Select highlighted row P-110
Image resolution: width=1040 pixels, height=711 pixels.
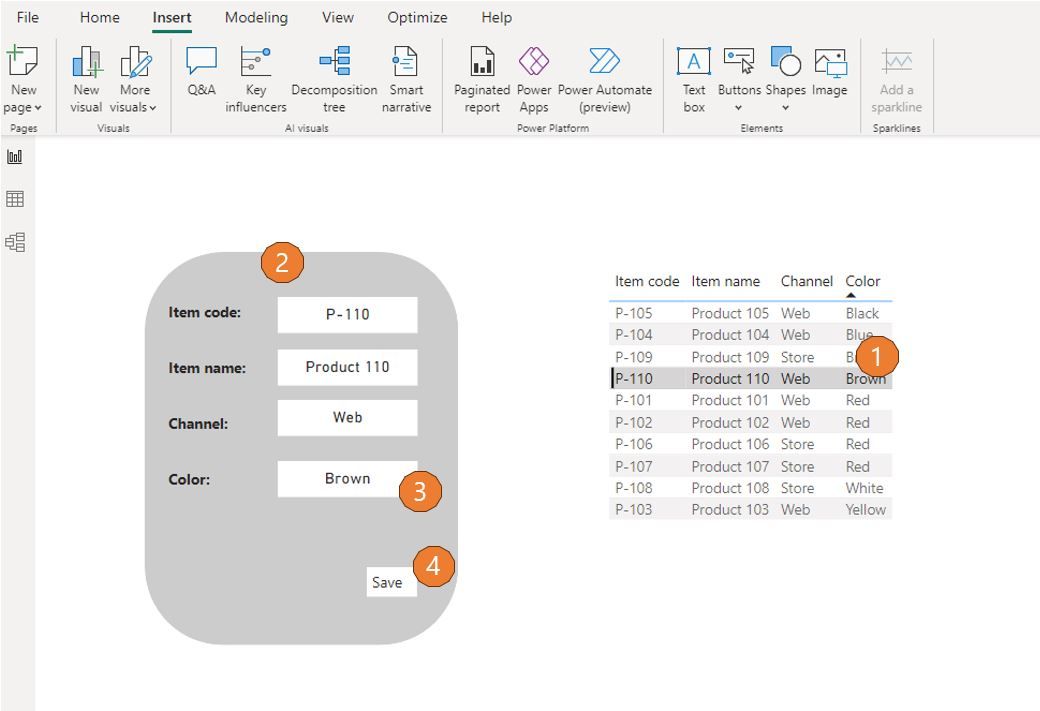(750, 379)
